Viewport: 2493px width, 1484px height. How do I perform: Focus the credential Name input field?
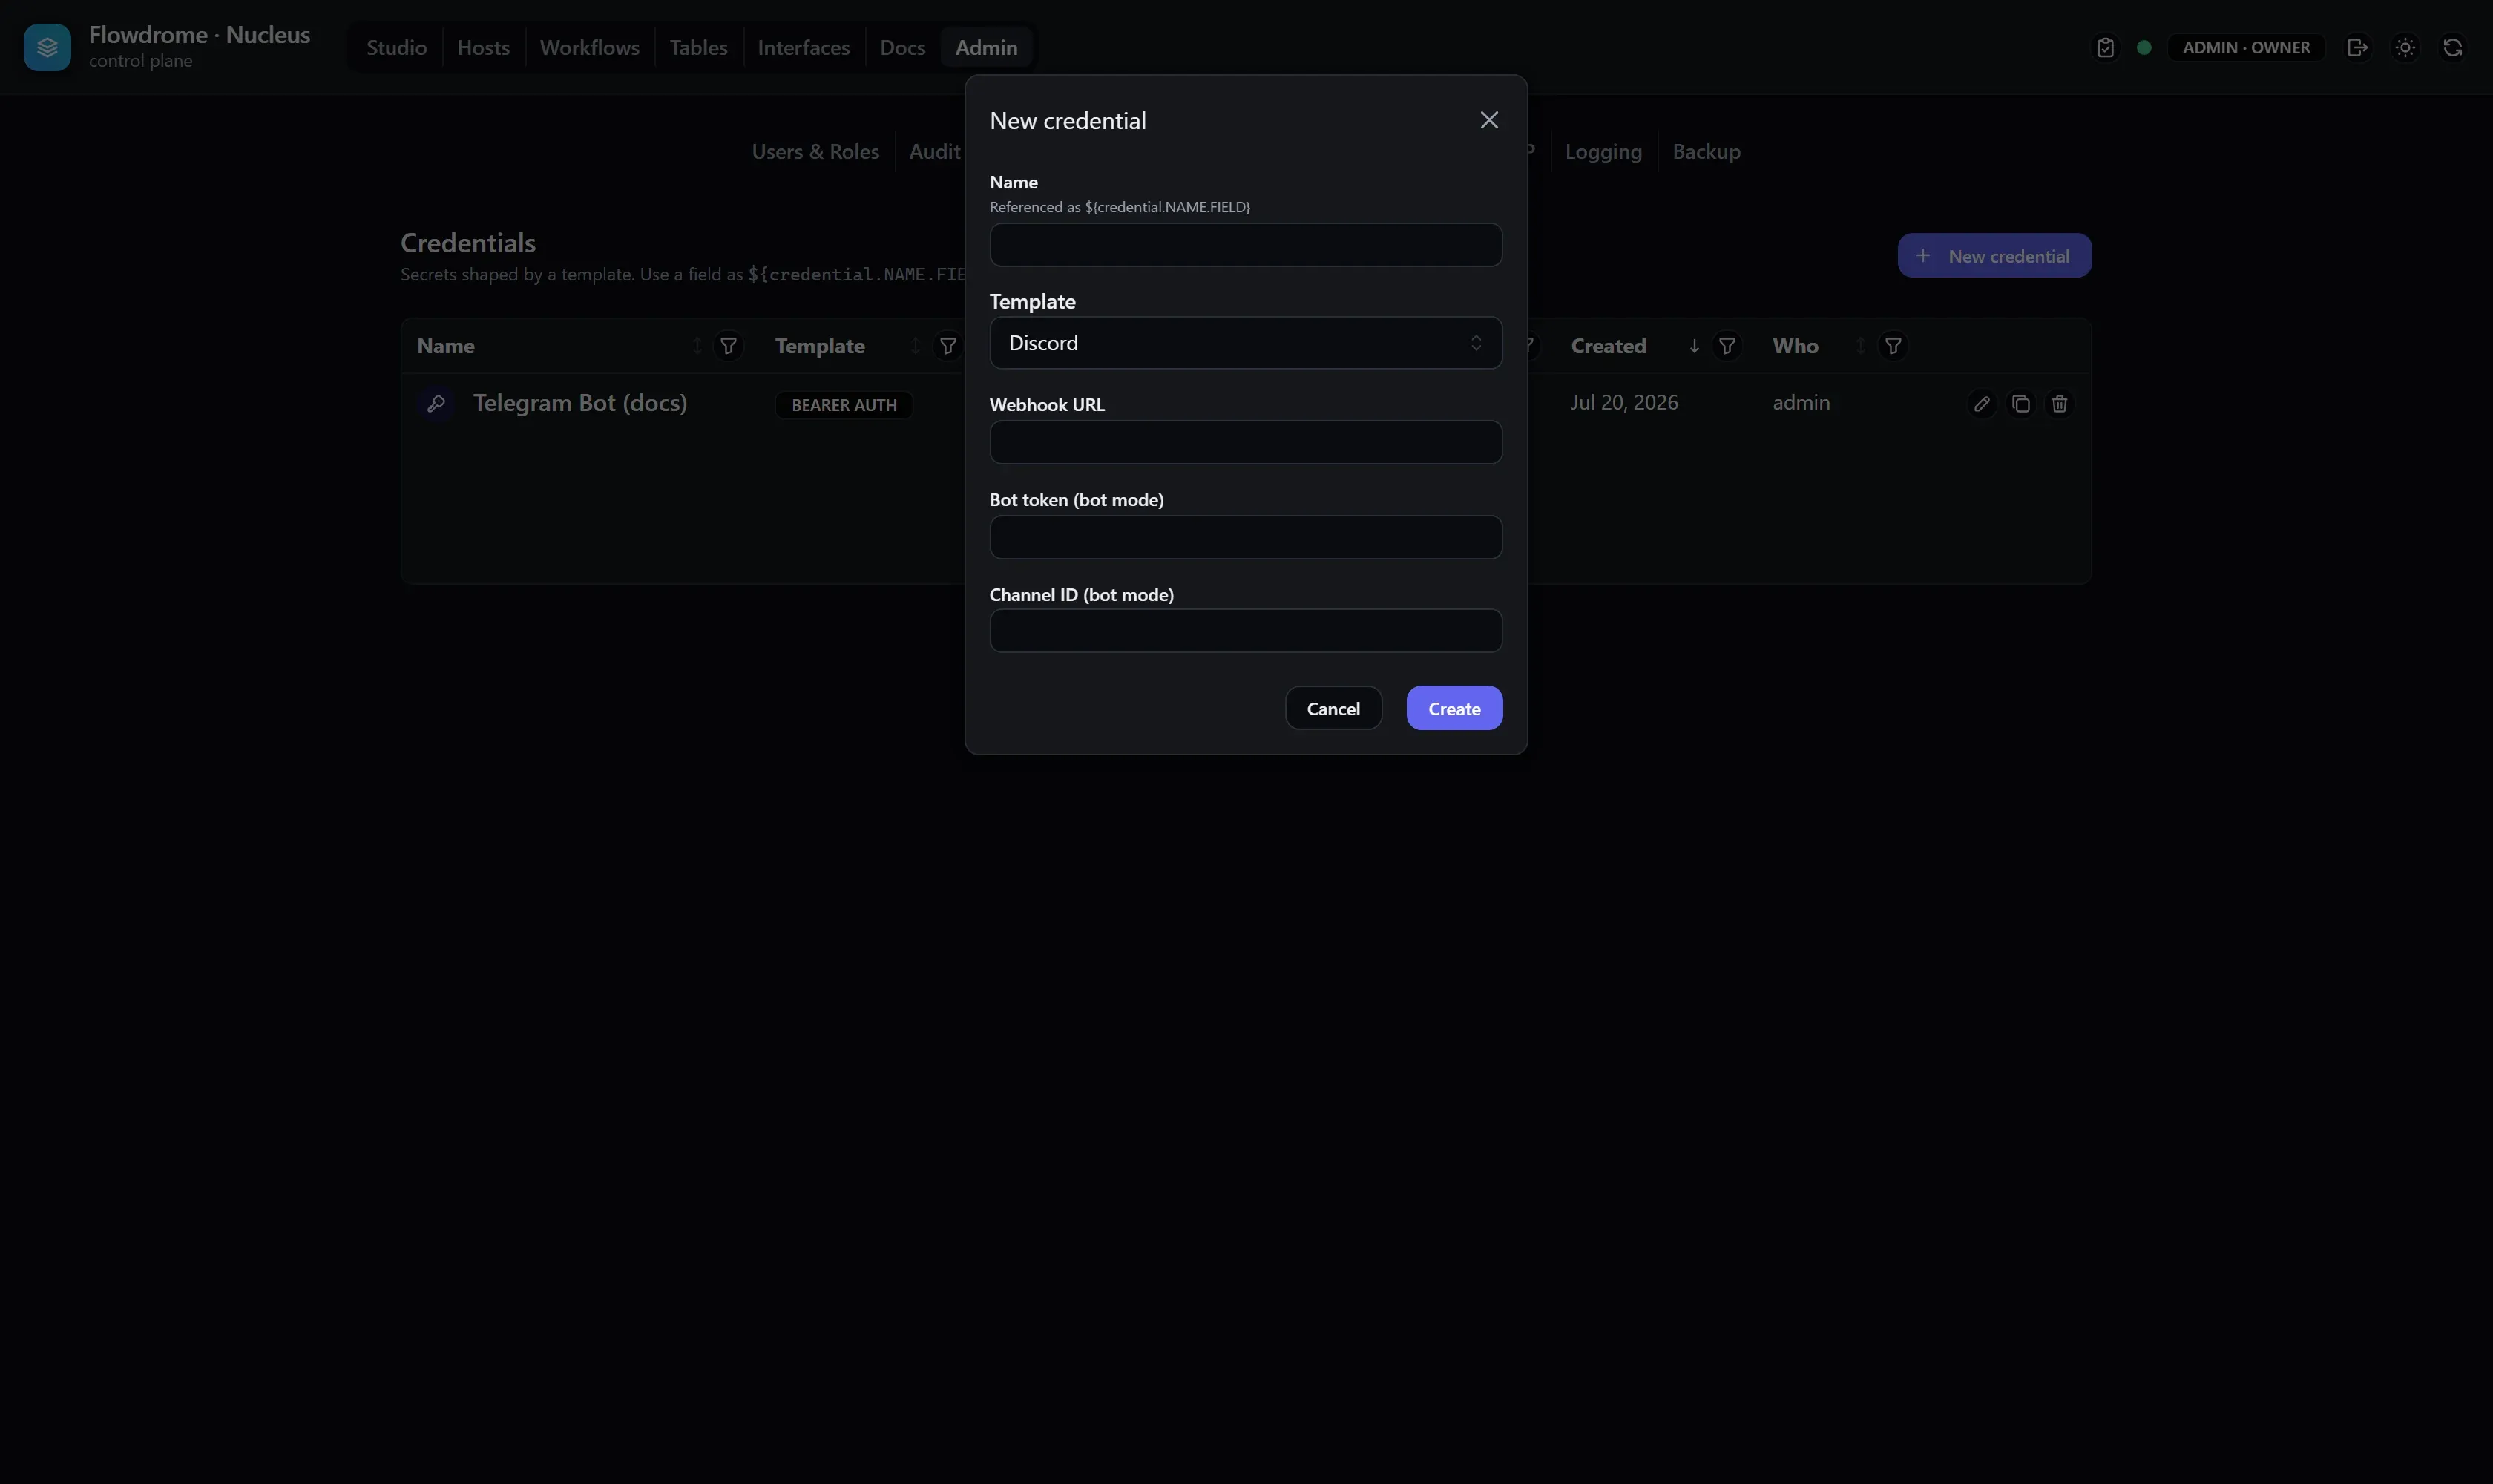(1245, 245)
